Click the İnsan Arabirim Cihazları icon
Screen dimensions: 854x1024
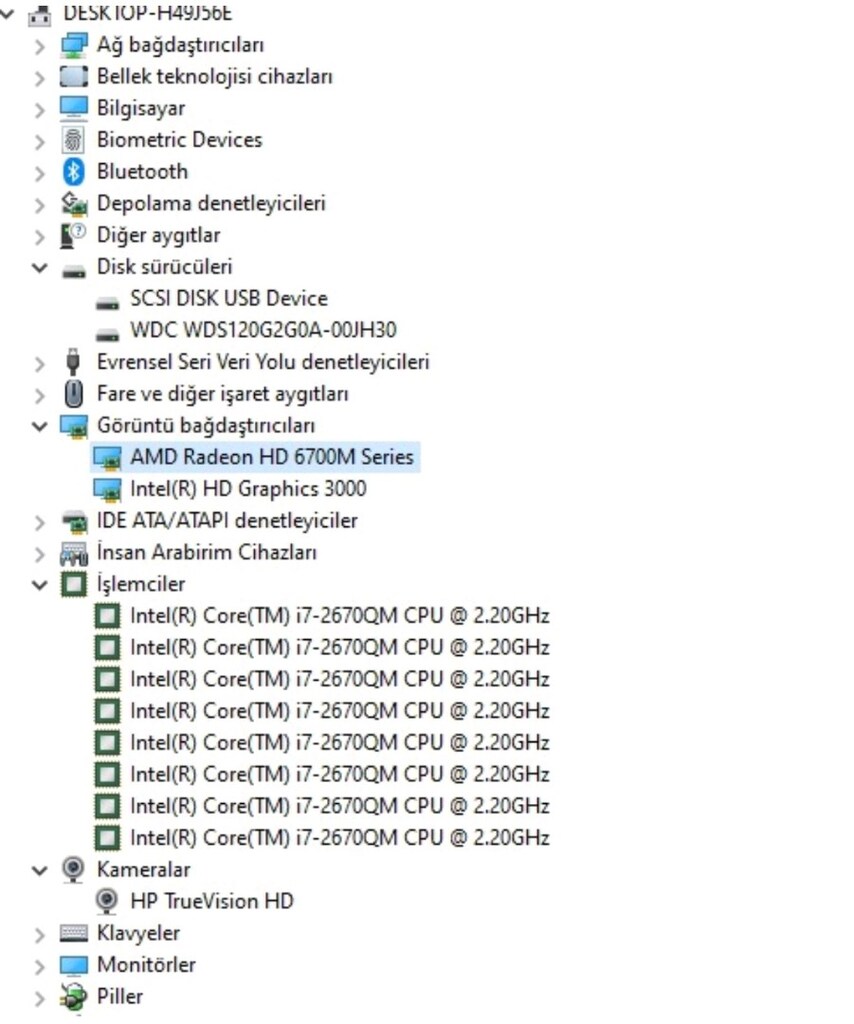coord(73,553)
